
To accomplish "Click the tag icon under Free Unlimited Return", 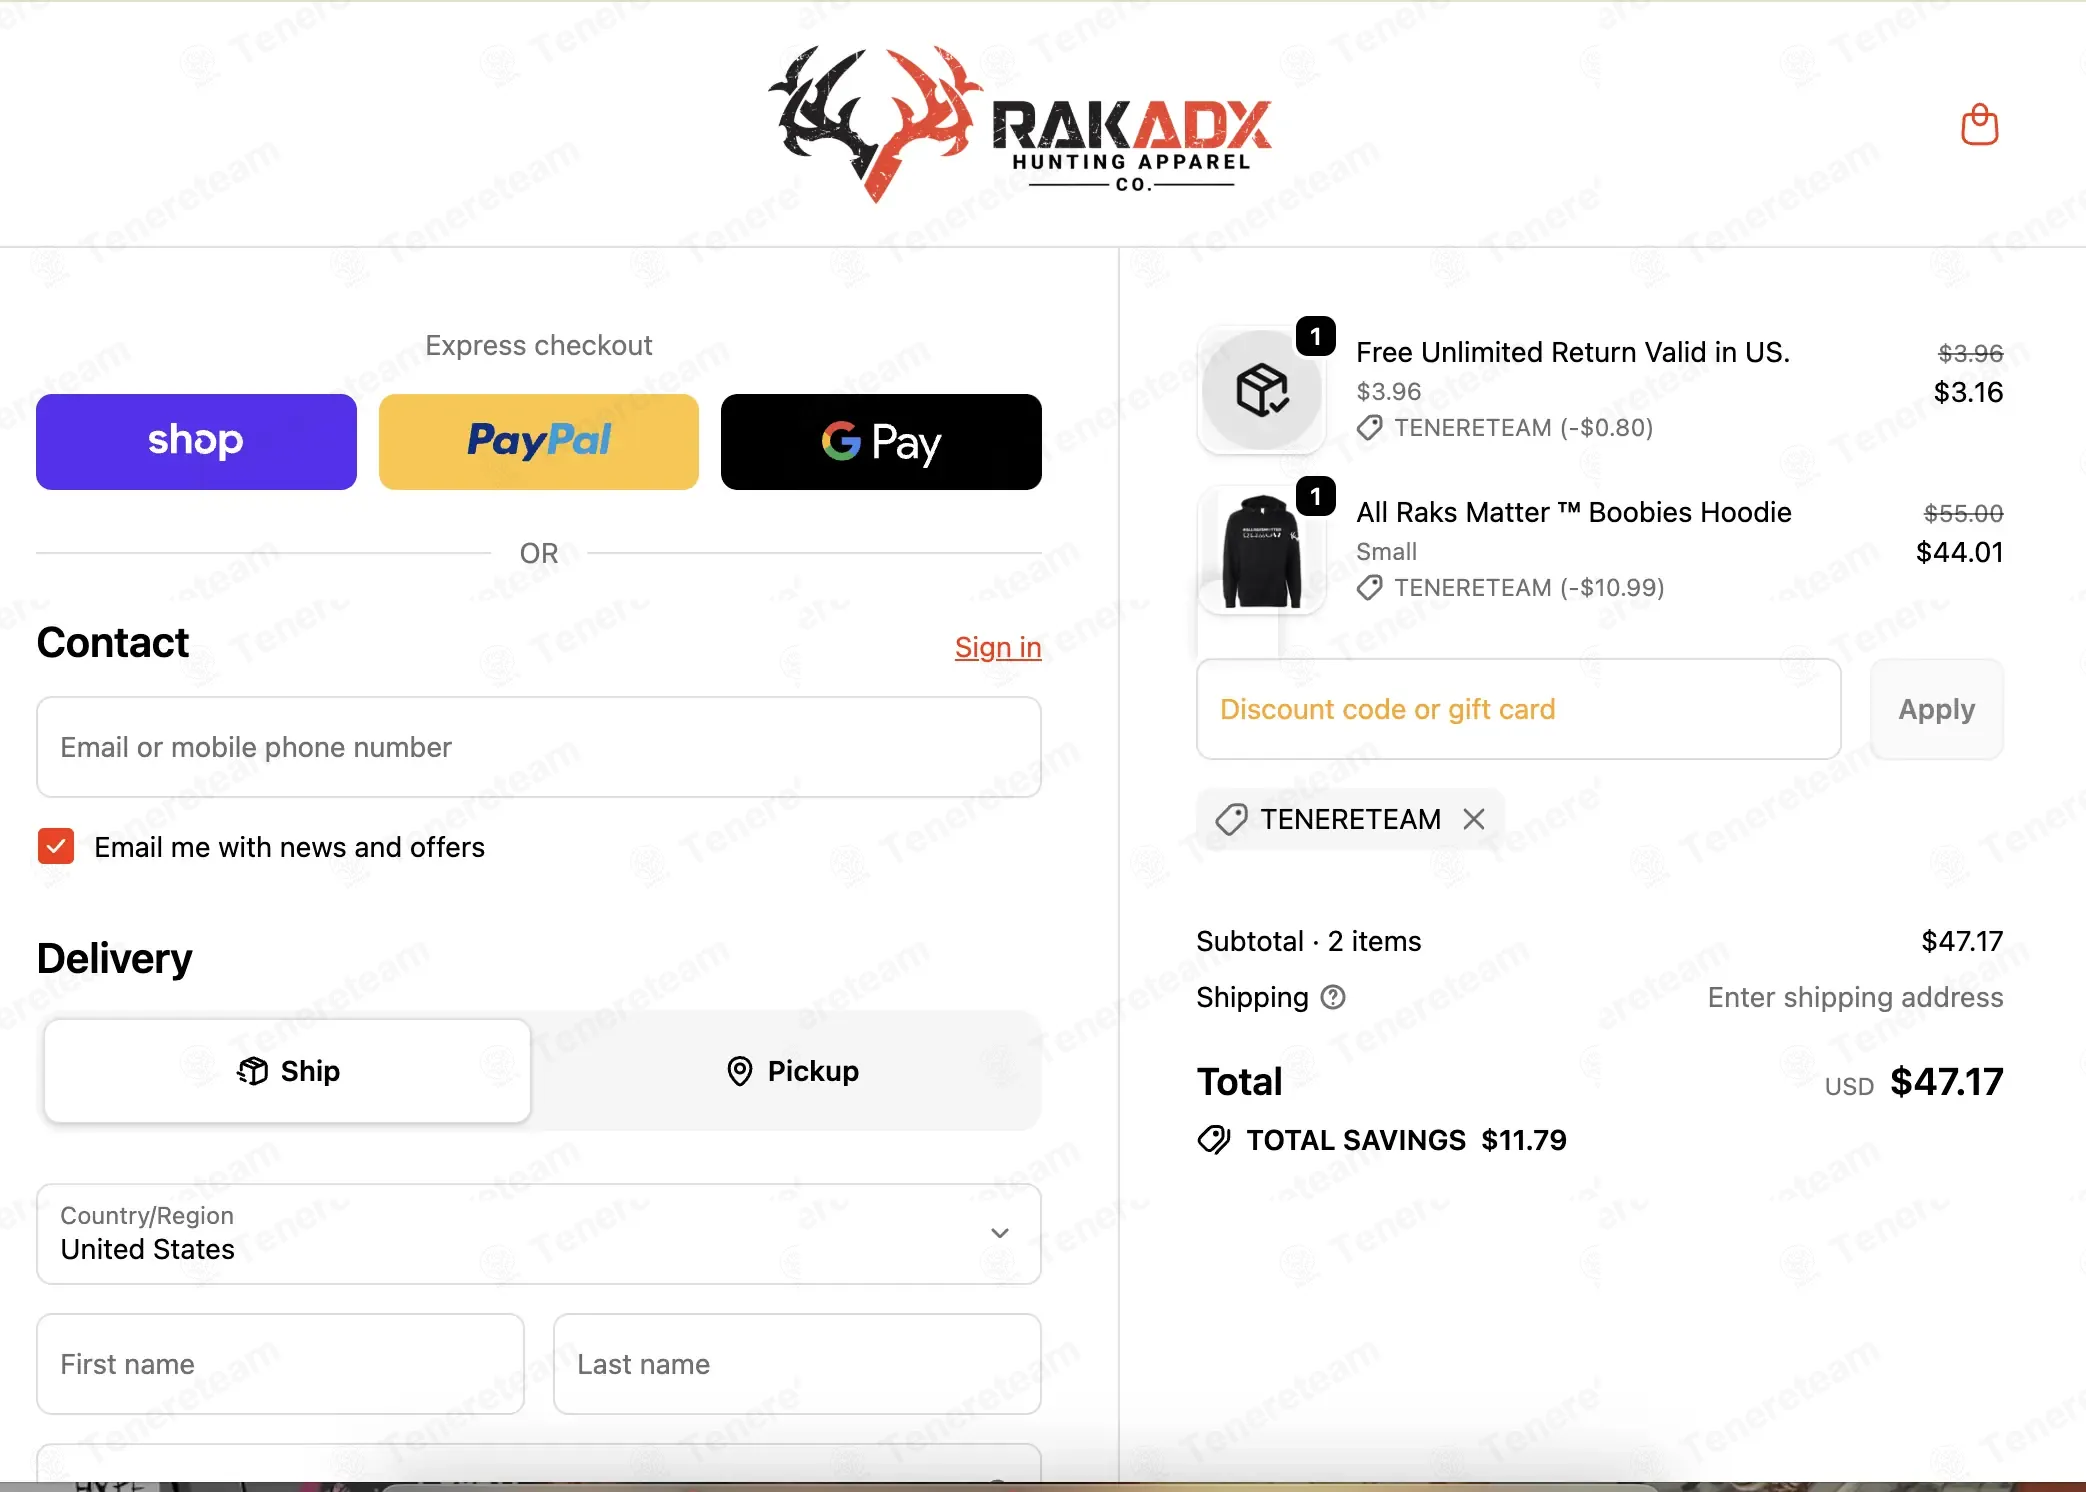I will point(1369,428).
